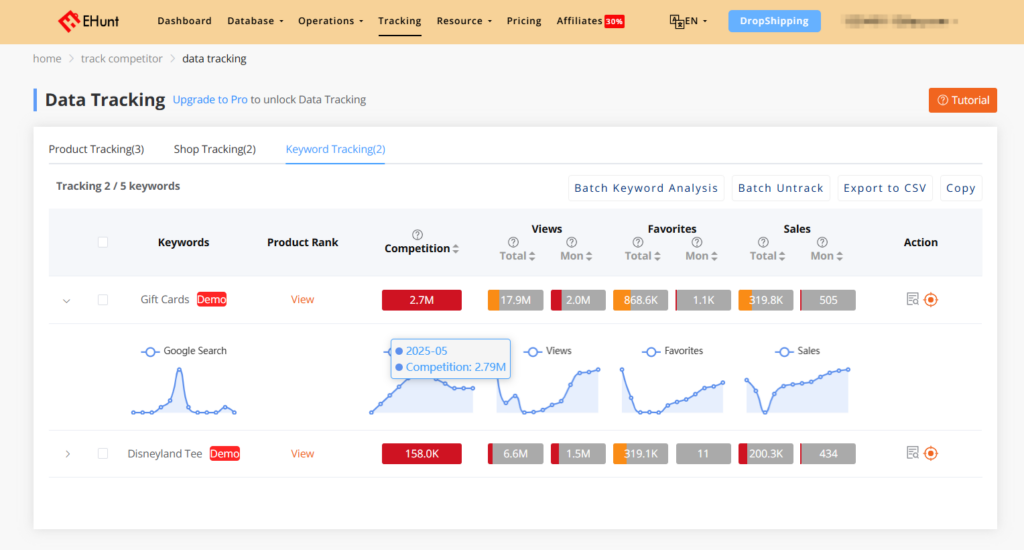Open keyword analysis icon for Disneyland Tee
1024x550 pixels.
(x=912, y=453)
